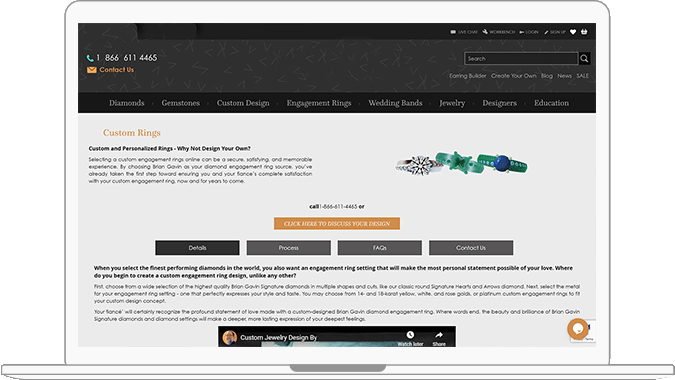The height and width of the screenshot is (380, 675).
Task: Select Watch later on video
Action: (x=410, y=338)
